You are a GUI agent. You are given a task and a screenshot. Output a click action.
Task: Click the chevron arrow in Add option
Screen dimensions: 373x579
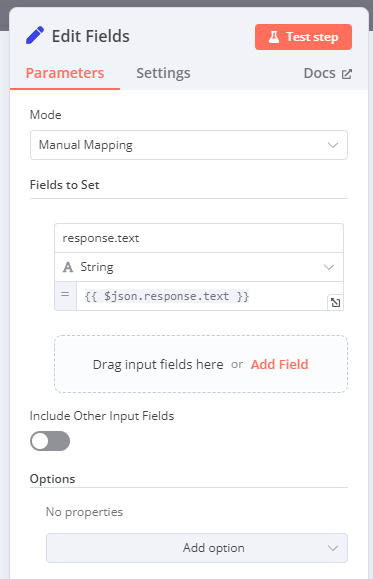pos(333,548)
